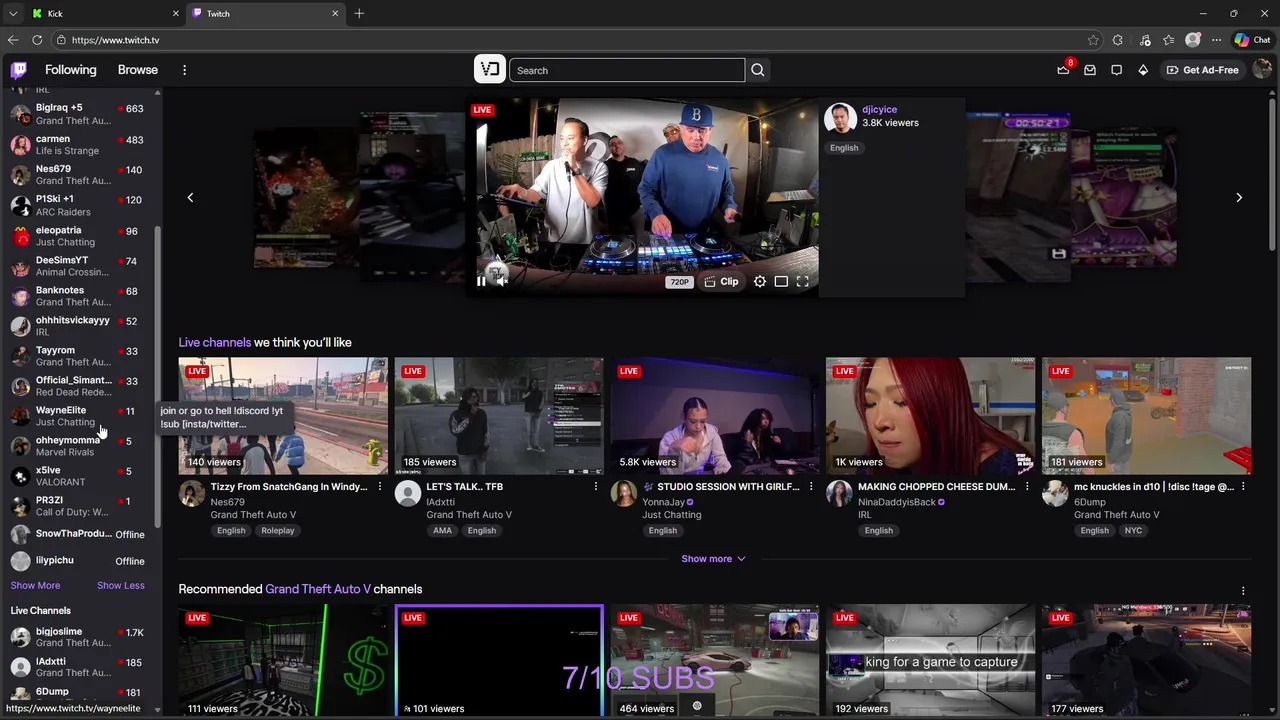The image size is (1280, 720).
Task: Click the AMA tag under IAdxtti
Action: [x=442, y=531]
